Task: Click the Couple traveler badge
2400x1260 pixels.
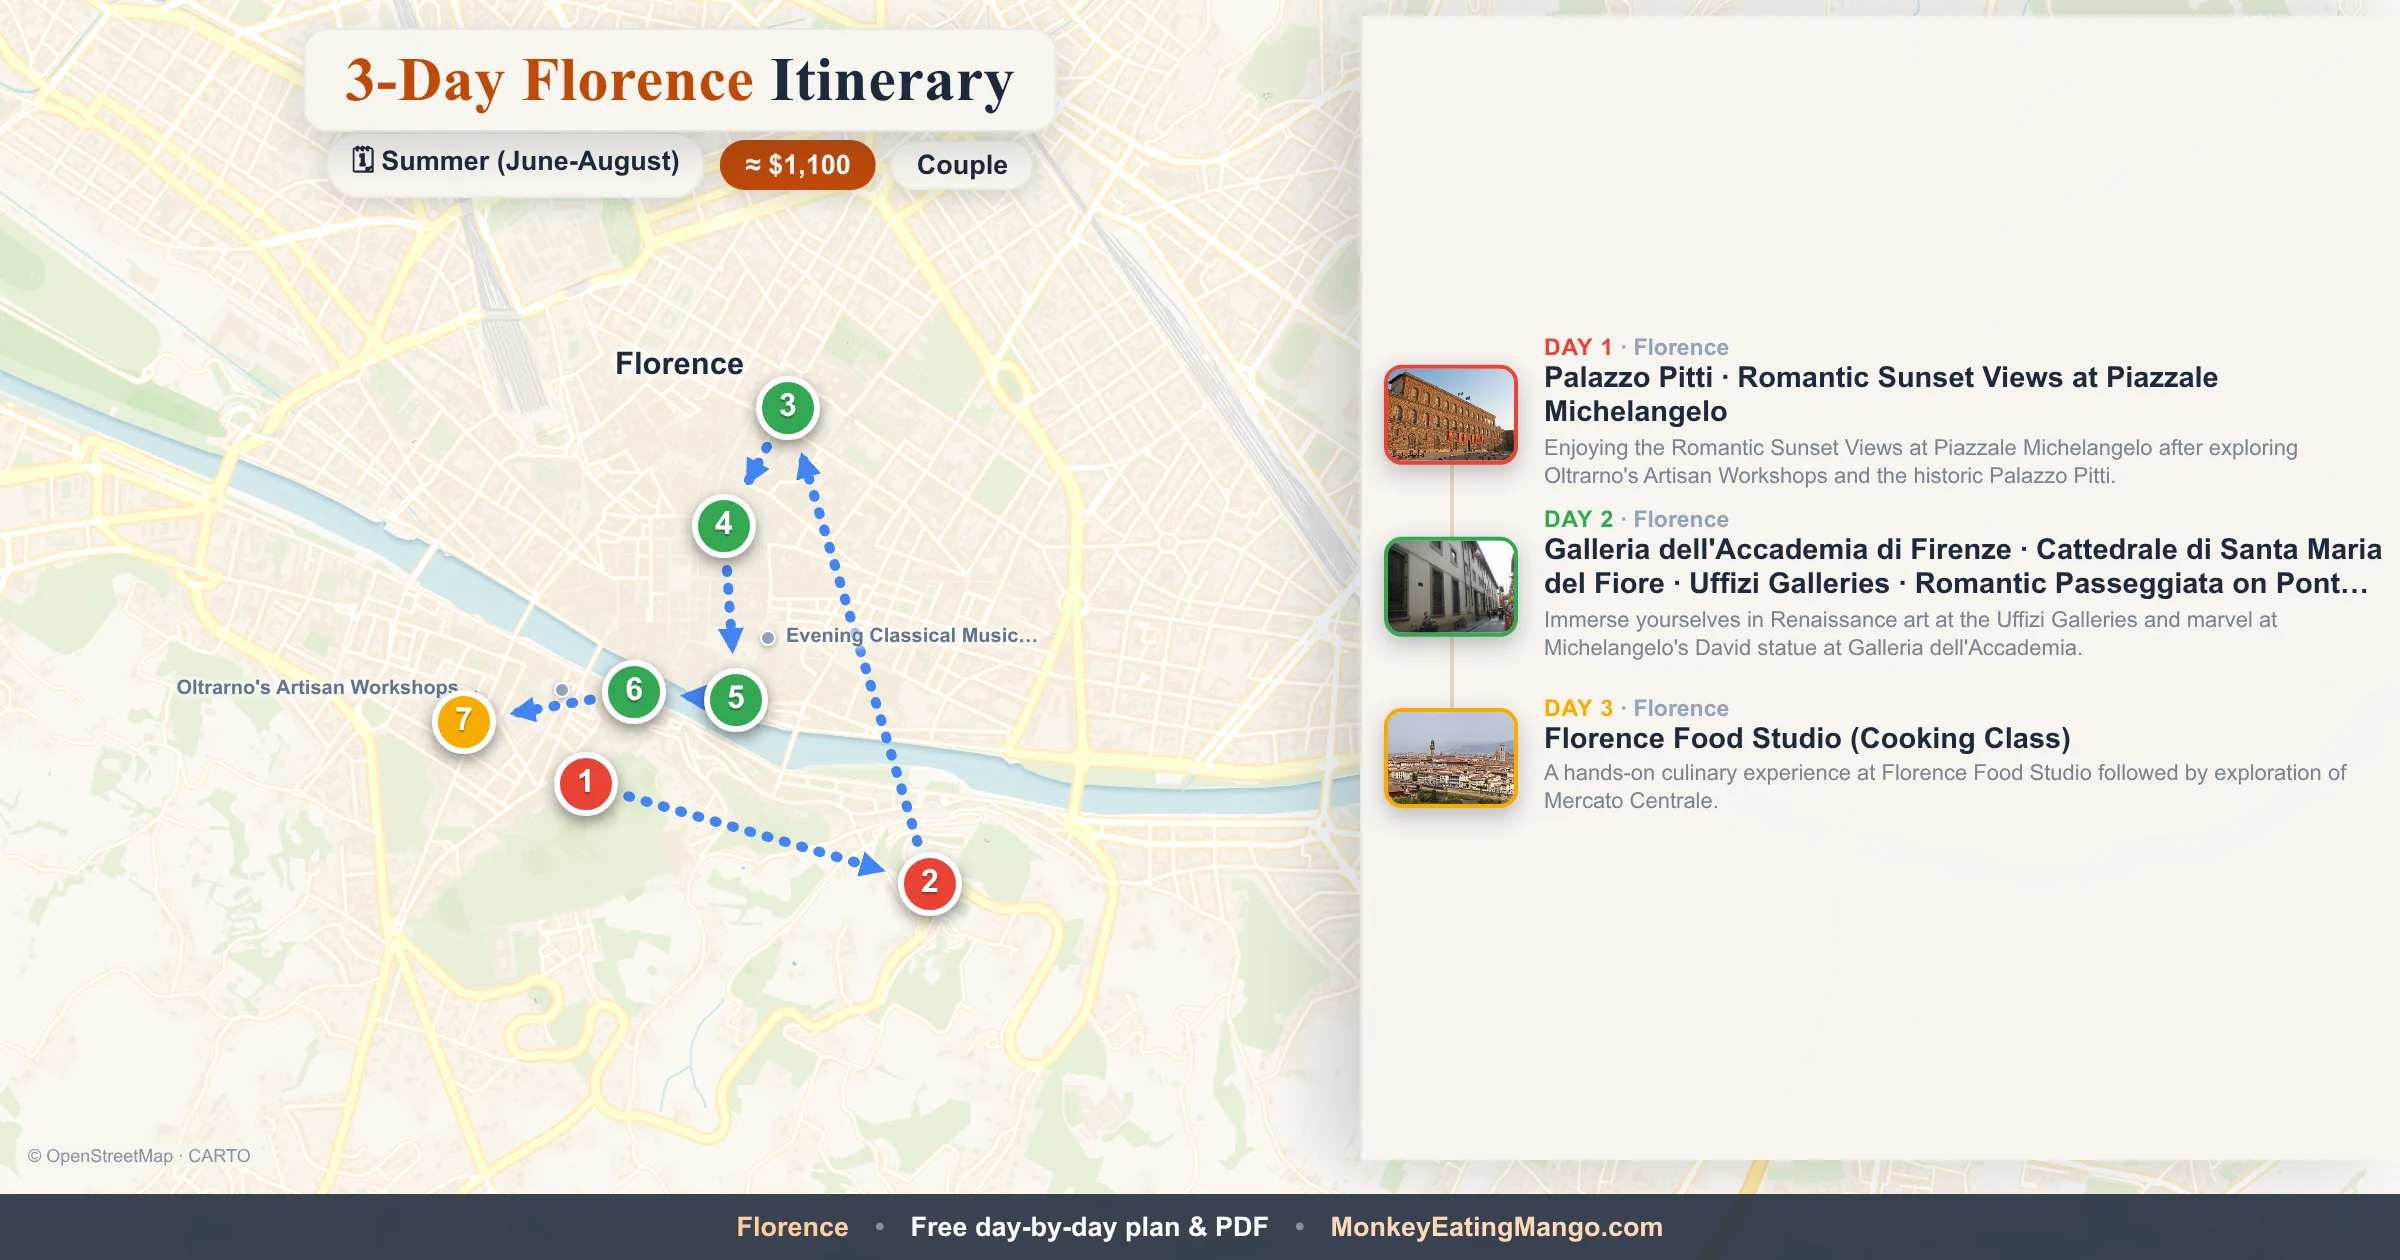Action: pos(962,165)
